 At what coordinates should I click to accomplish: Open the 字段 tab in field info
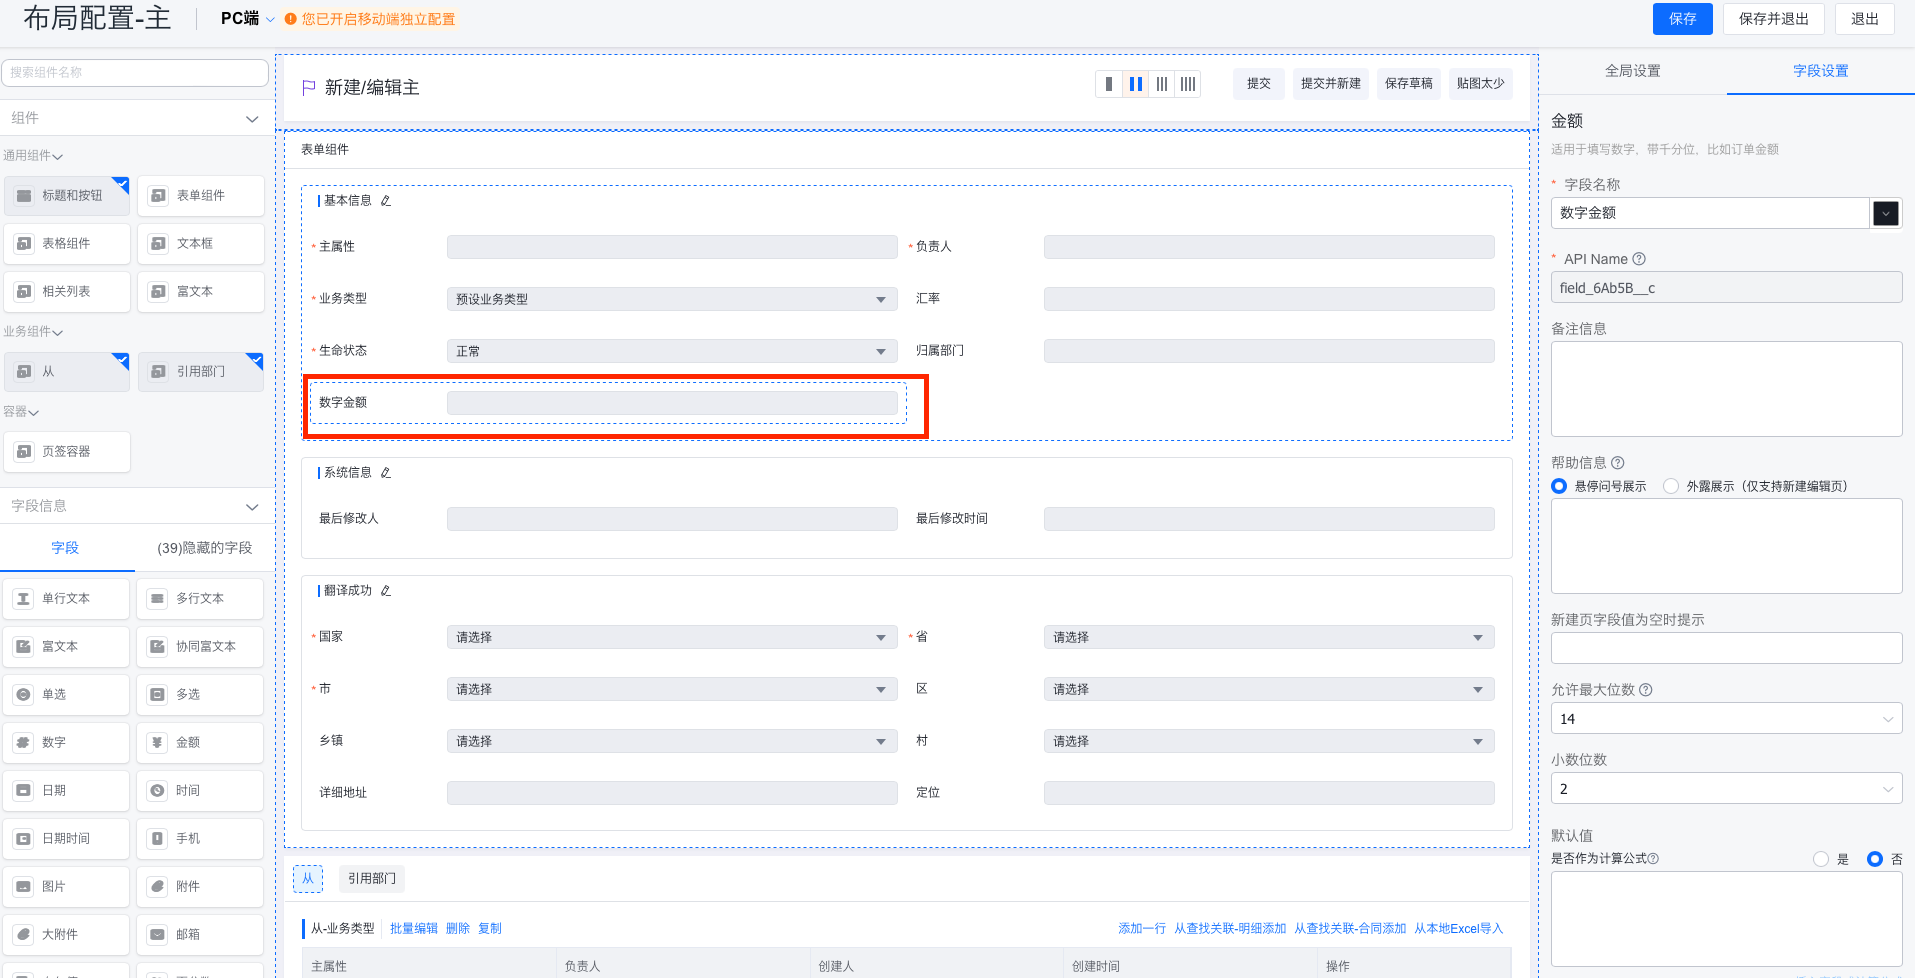(65, 548)
